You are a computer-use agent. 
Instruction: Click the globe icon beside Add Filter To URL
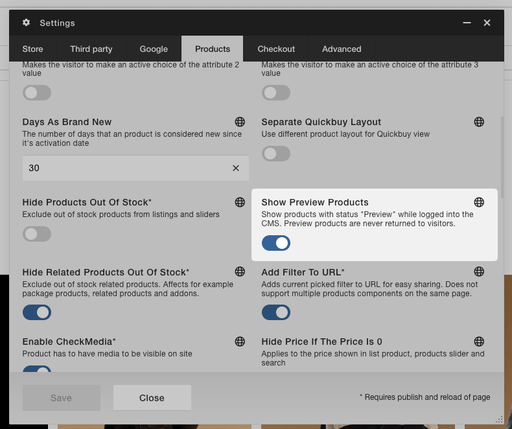pos(479,272)
